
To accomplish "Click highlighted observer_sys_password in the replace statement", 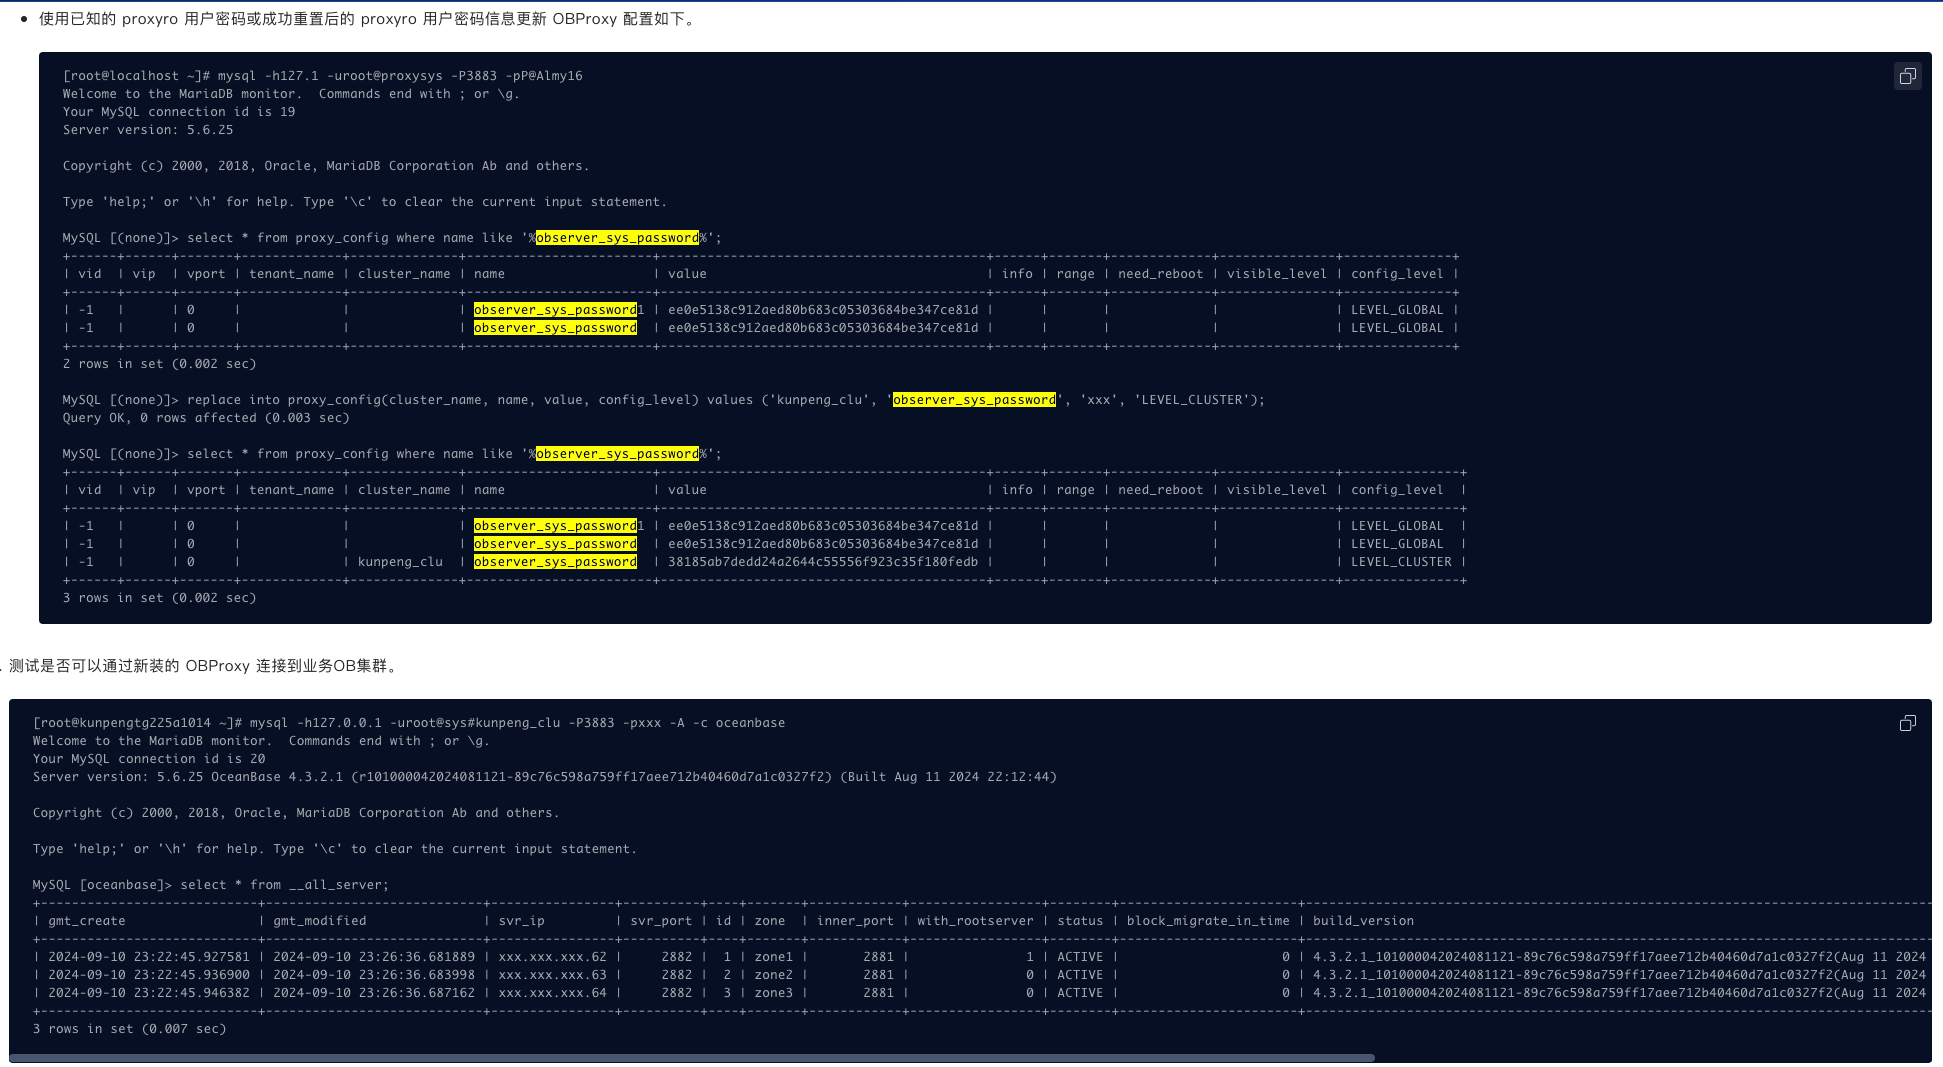I will (x=973, y=400).
